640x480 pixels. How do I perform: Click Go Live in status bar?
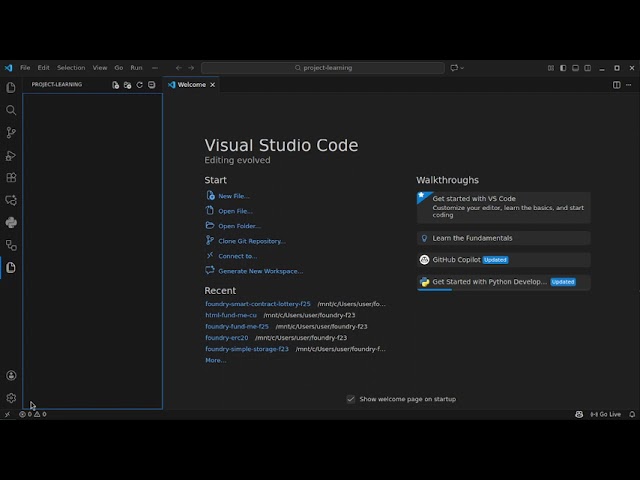point(605,414)
